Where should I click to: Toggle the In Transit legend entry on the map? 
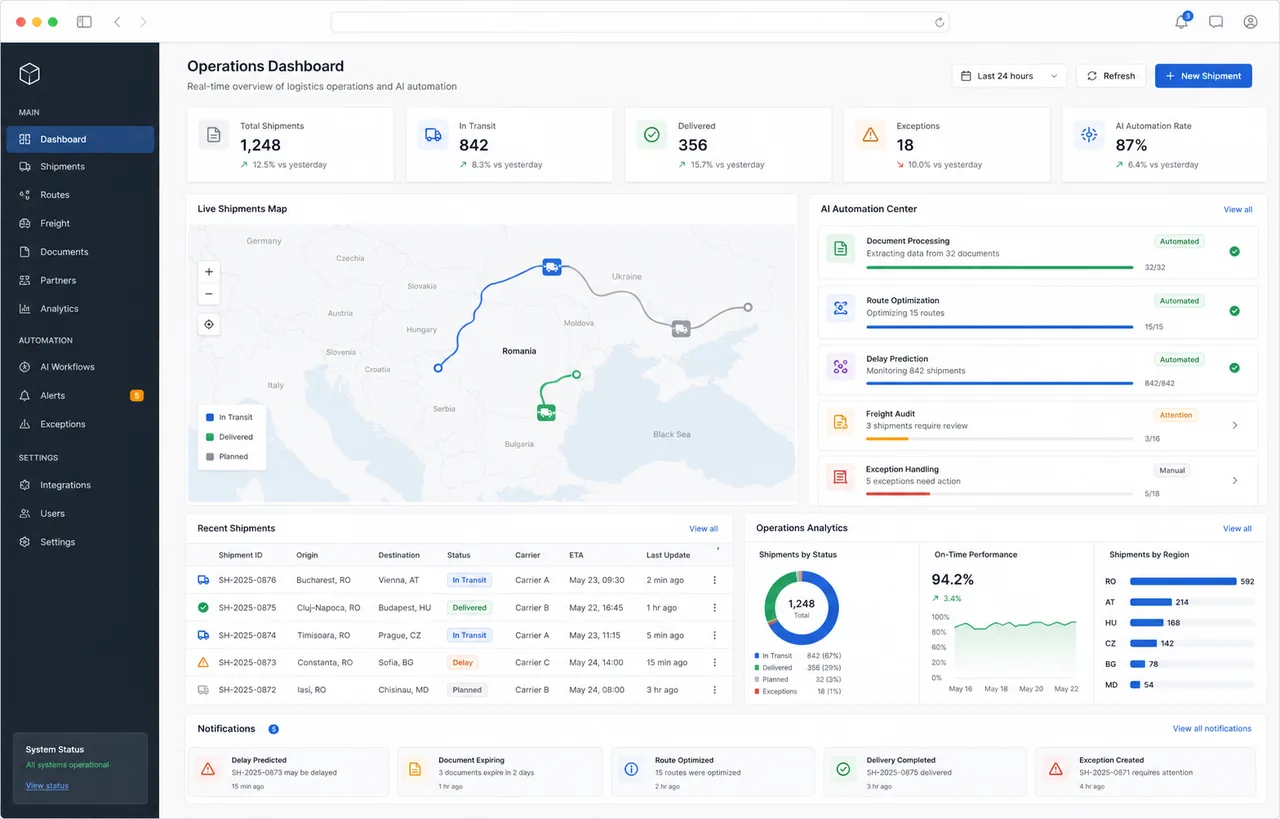229,417
